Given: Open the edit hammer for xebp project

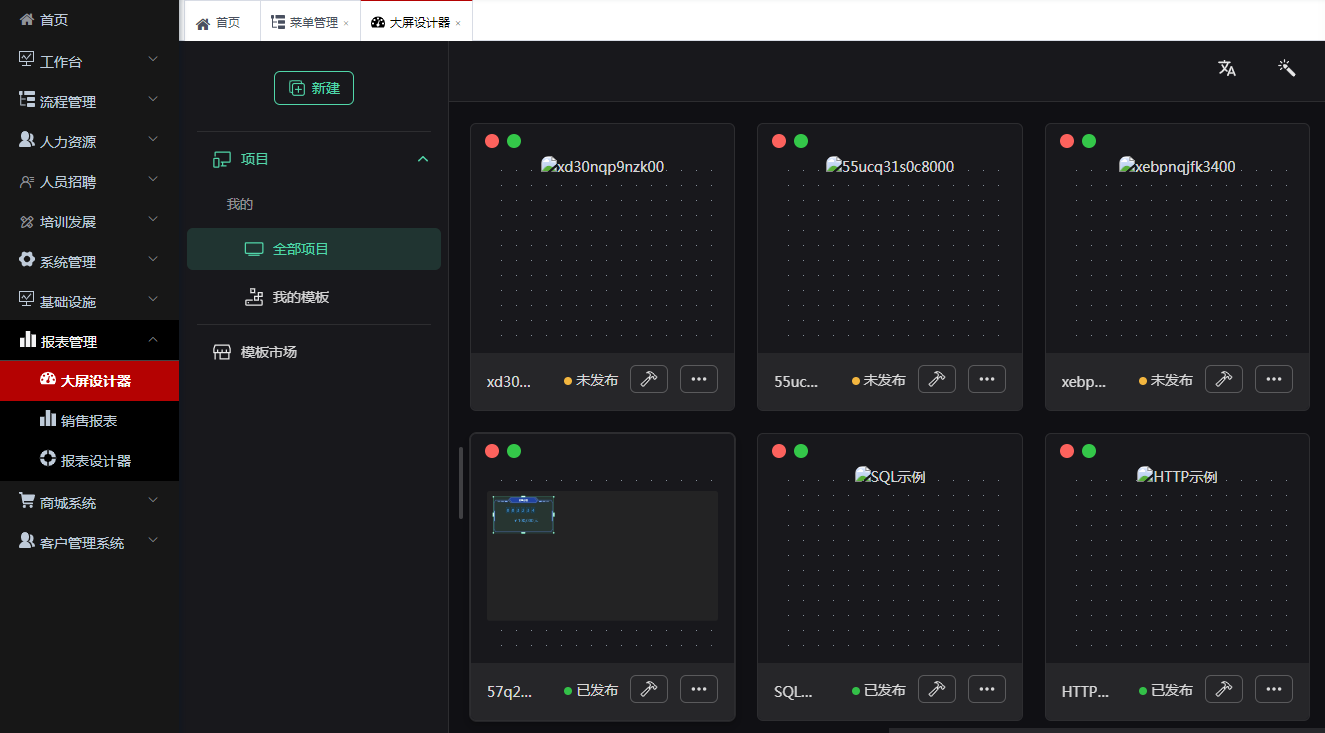Looking at the screenshot, I should (x=1224, y=379).
